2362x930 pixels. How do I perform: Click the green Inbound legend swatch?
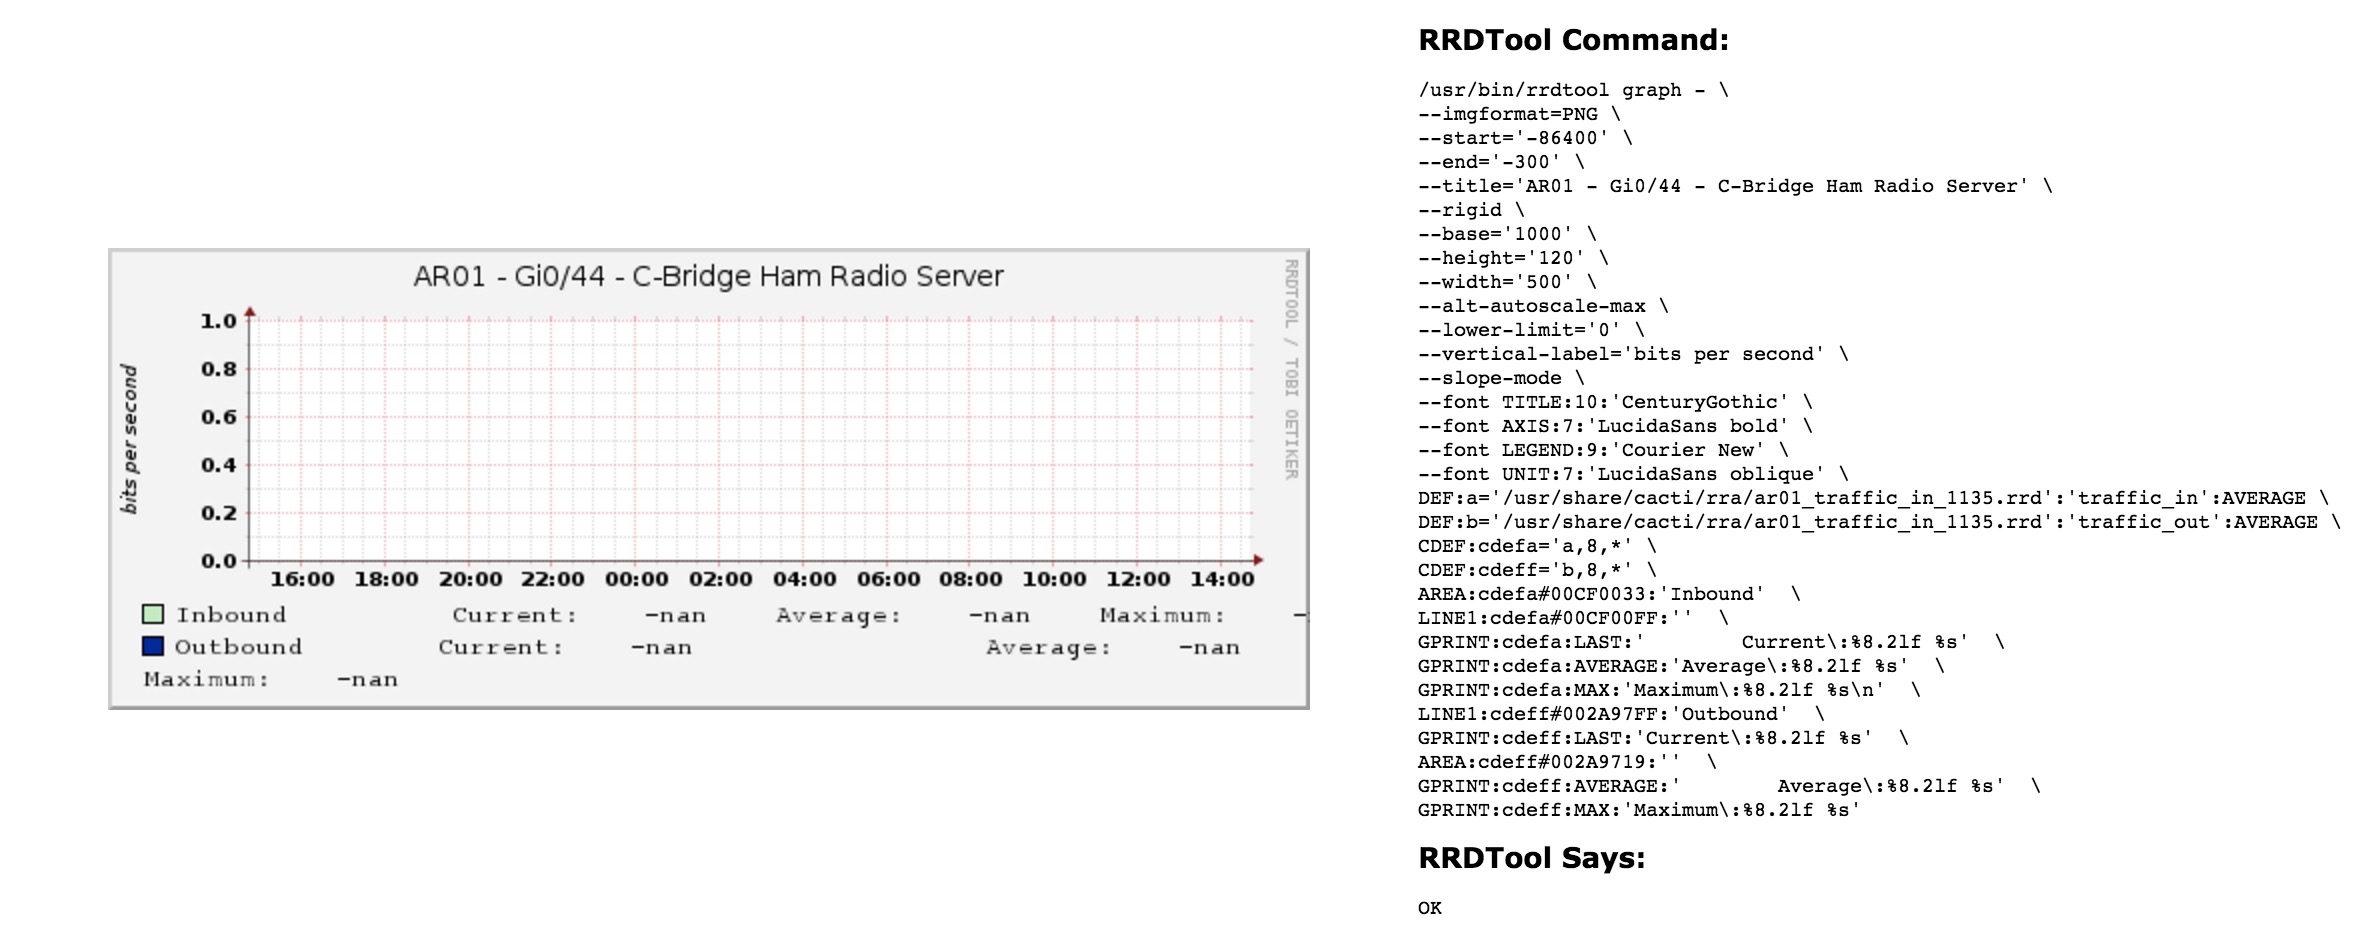click(153, 614)
